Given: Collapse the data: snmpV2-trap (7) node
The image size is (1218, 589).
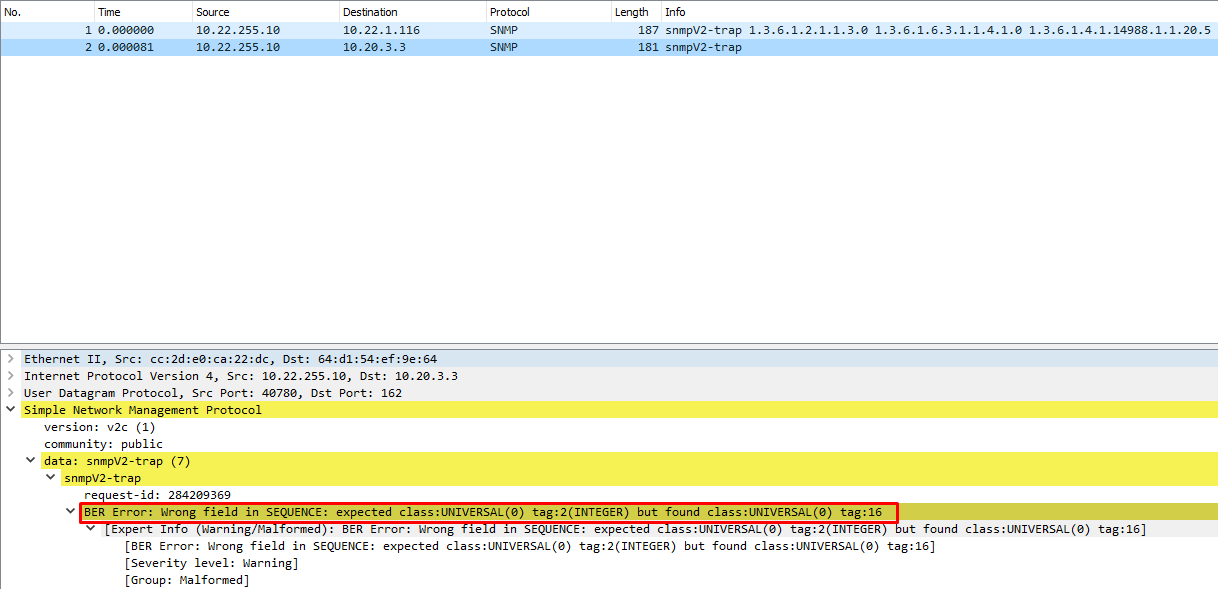Looking at the screenshot, I should [x=30, y=460].
